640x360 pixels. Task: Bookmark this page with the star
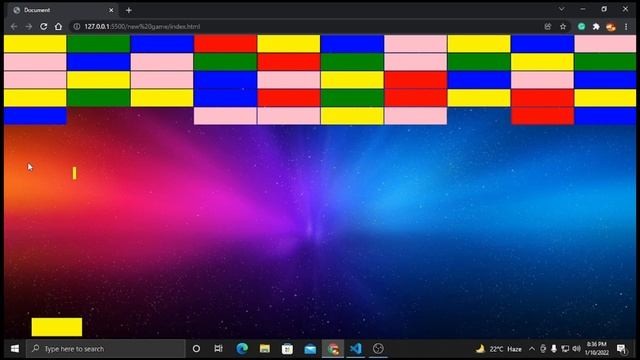(563, 27)
